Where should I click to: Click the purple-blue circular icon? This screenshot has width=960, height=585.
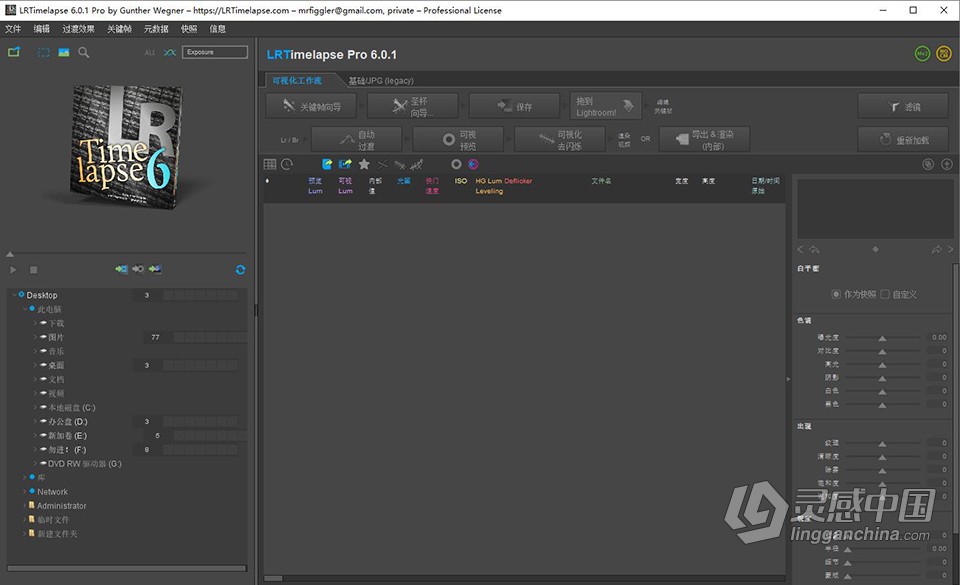(x=473, y=164)
